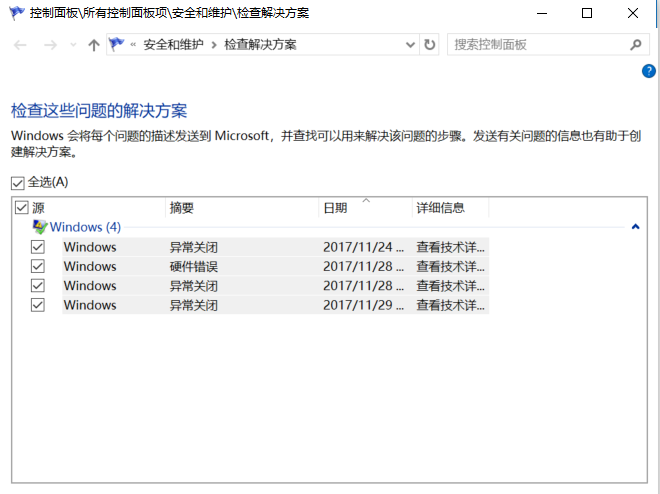Viewport: 660px width, 494px height.
Task: Toggle the 源 column header checkbox
Action: point(21,207)
